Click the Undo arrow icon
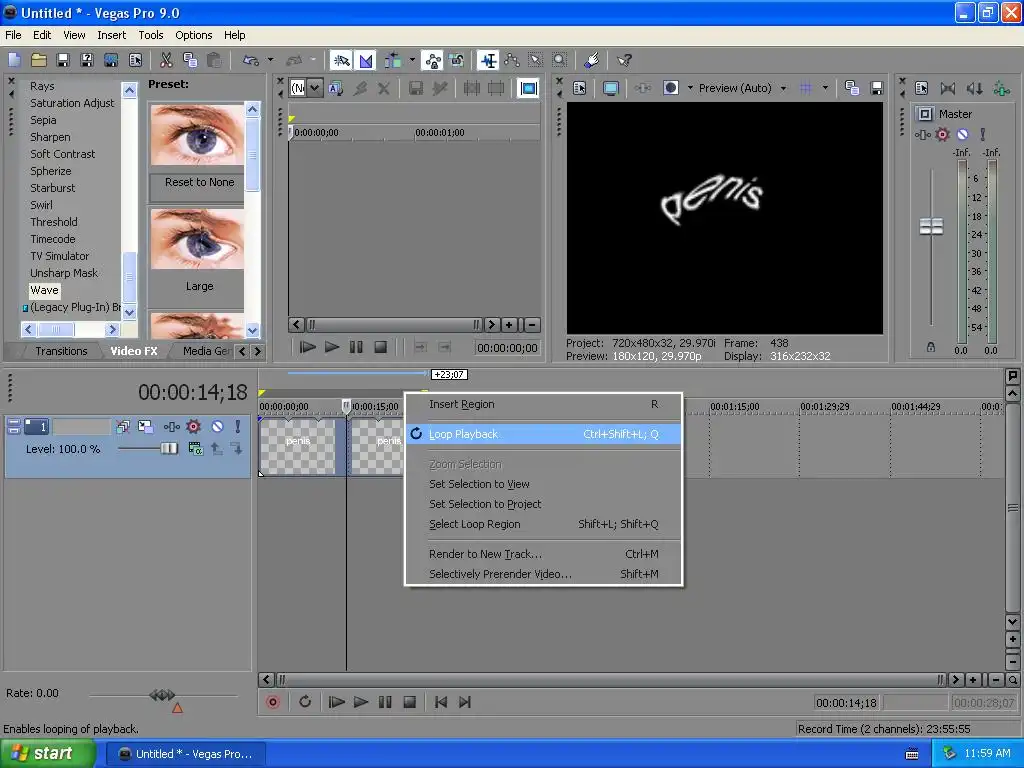 251,60
